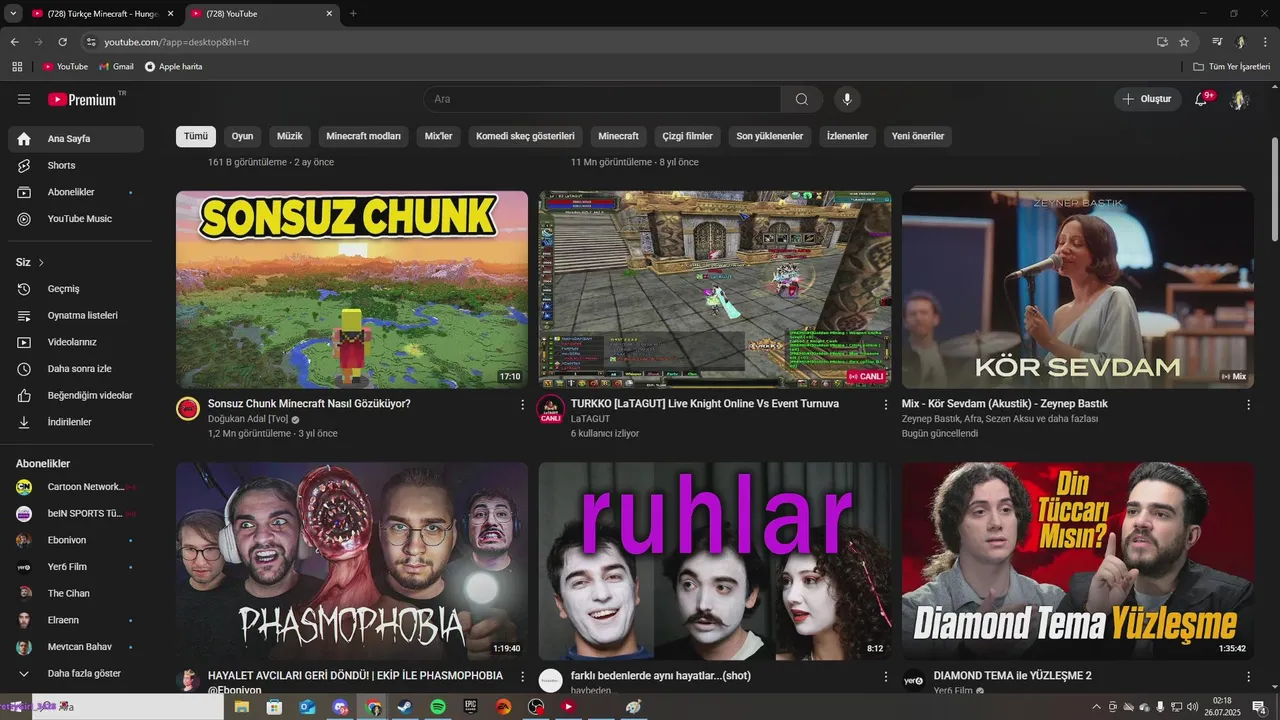Open options menu for Sonsuz Chunk video

coord(522,404)
